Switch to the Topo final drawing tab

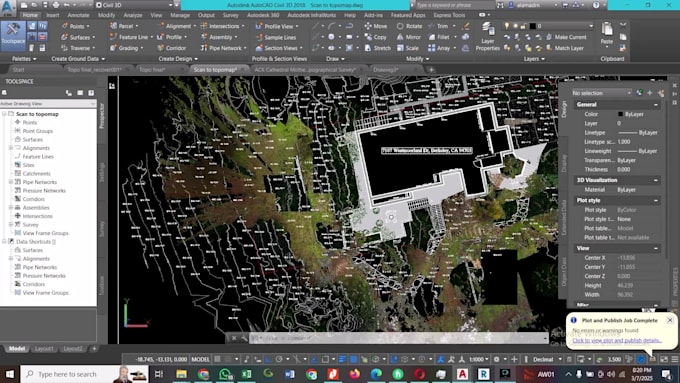click(x=154, y=69)
